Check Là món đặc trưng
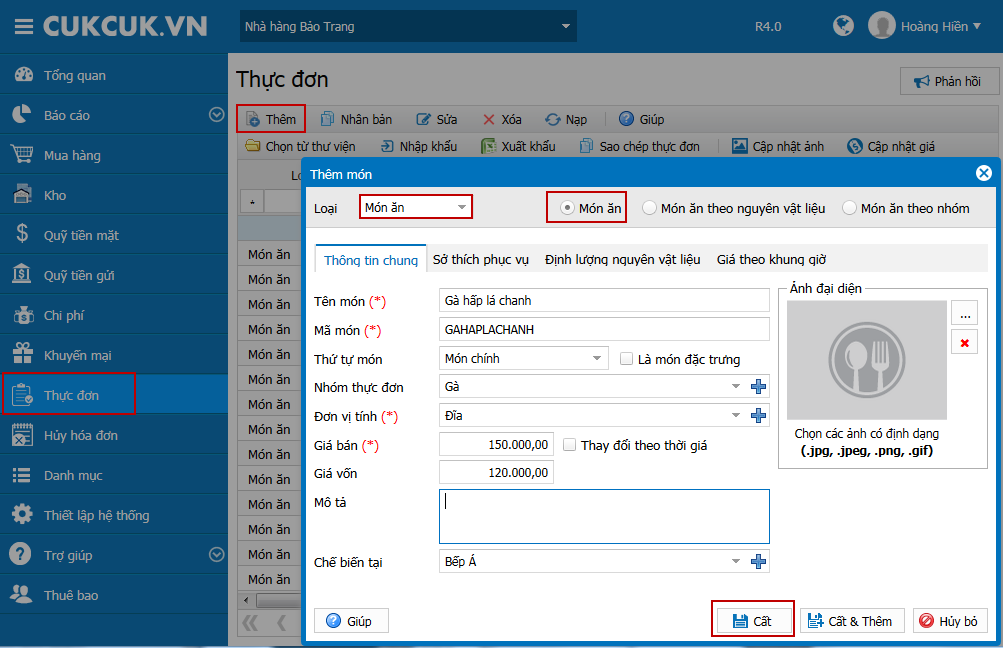 point(626,359)
